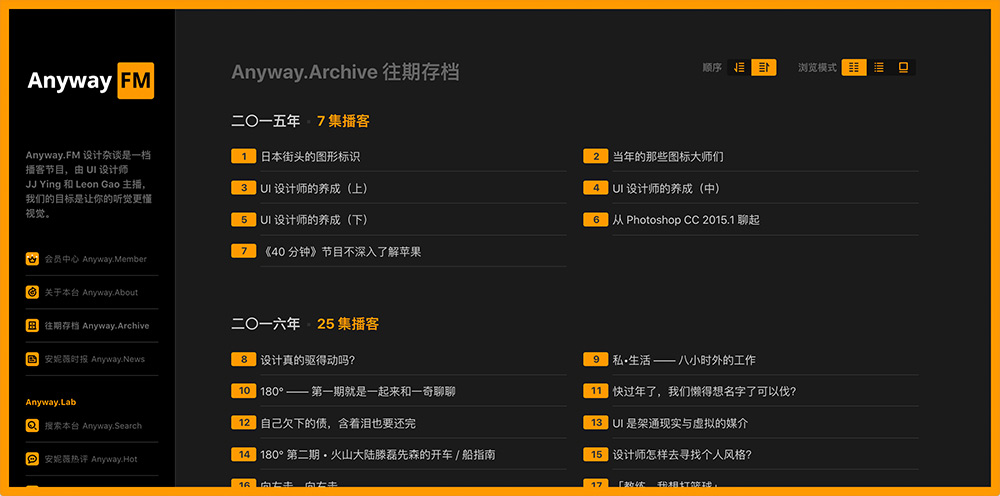Screen dimensions: 1000x496
Task: Click the 7 集播客 count label
Action: pyautogui.click(x=343, y=121)
